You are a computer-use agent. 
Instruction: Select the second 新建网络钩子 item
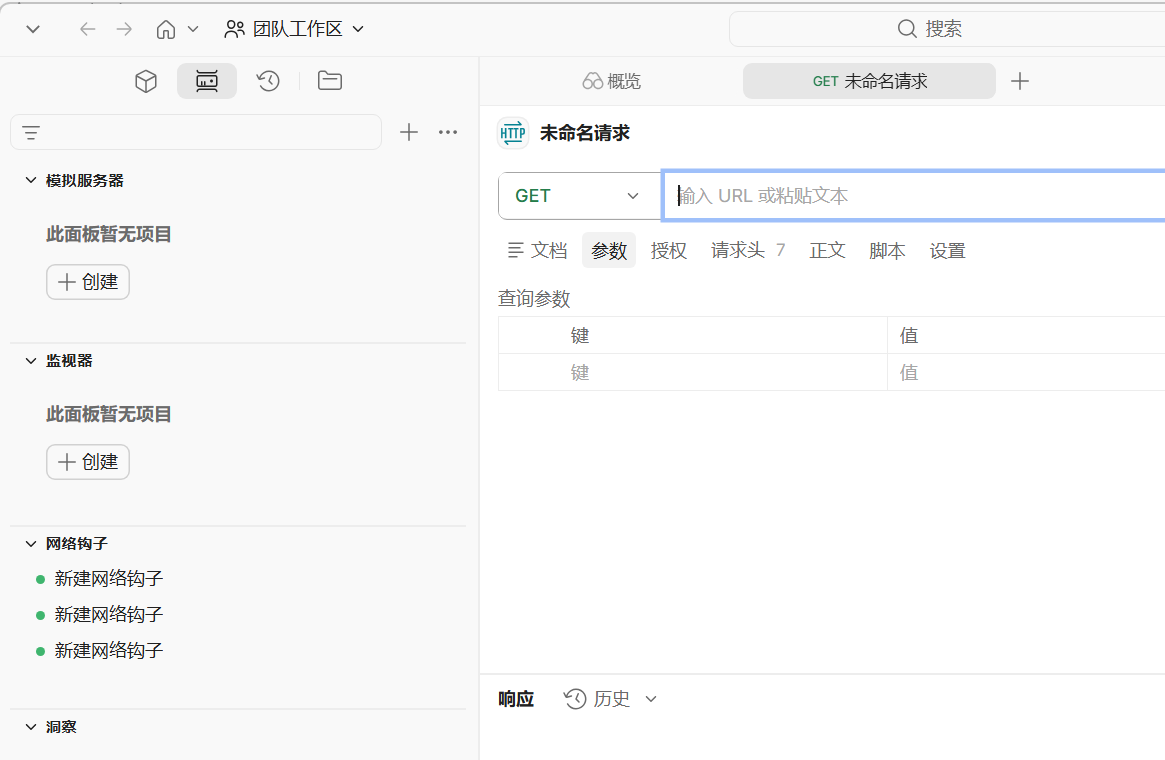pyautogui.click(x=108, y=614)
